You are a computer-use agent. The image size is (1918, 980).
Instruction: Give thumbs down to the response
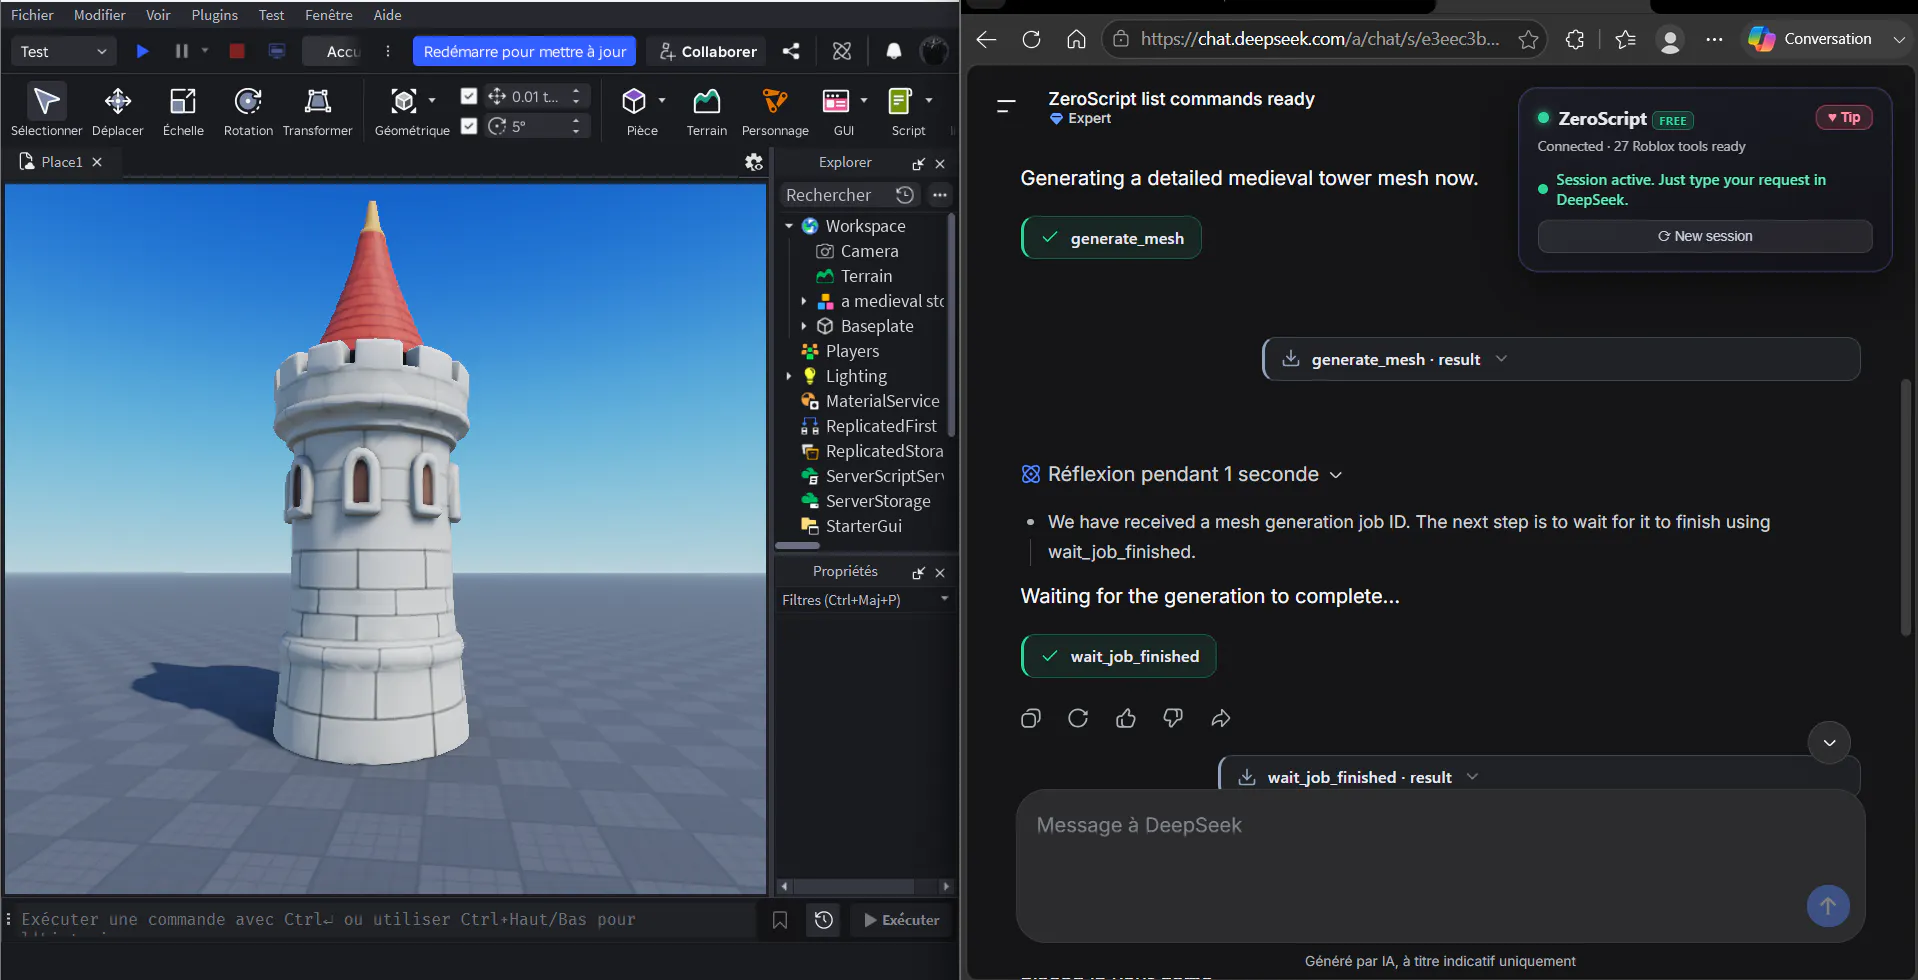[1173, 718]
